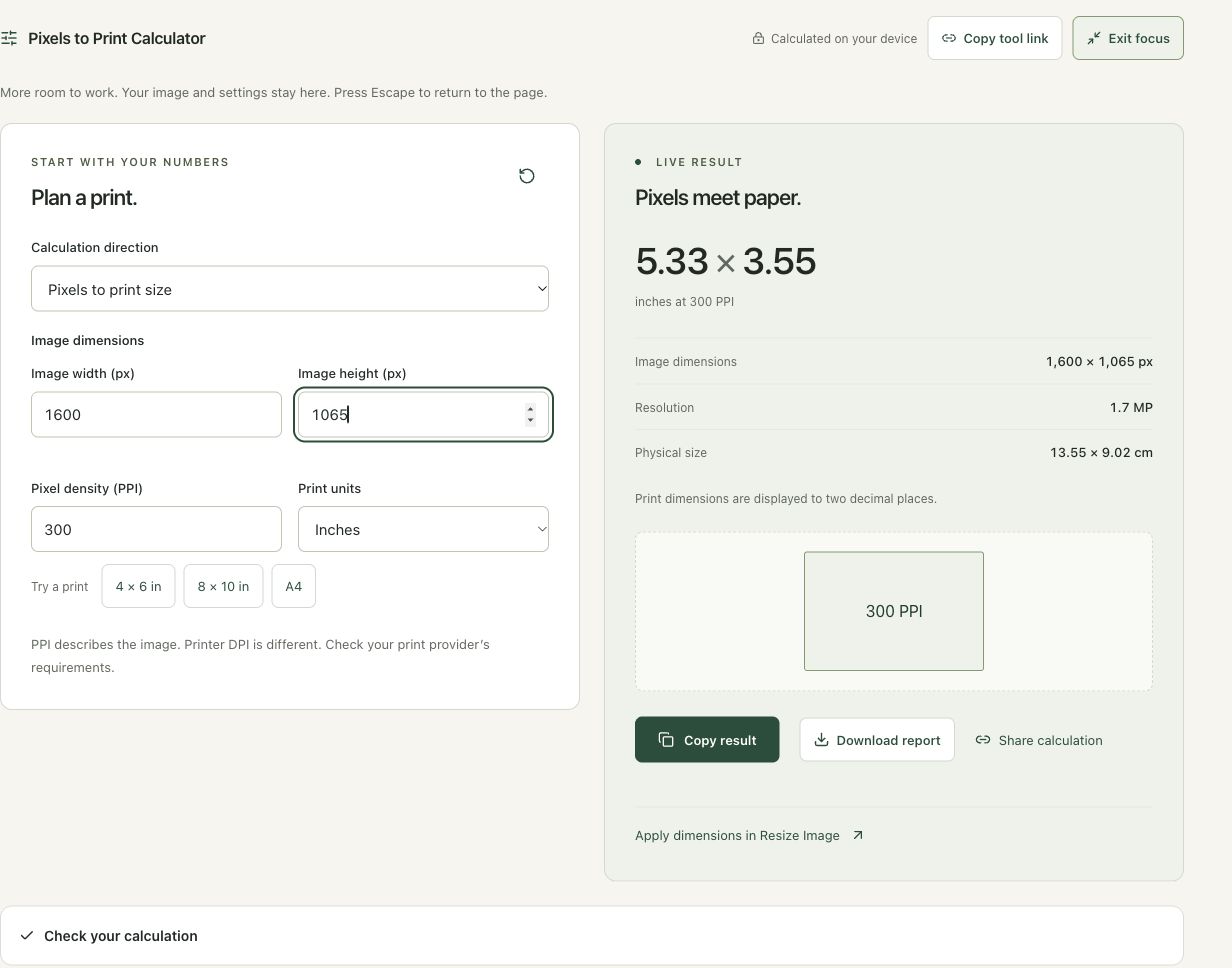Open Apply dimensions in Resize Image link

click(749, 835)
